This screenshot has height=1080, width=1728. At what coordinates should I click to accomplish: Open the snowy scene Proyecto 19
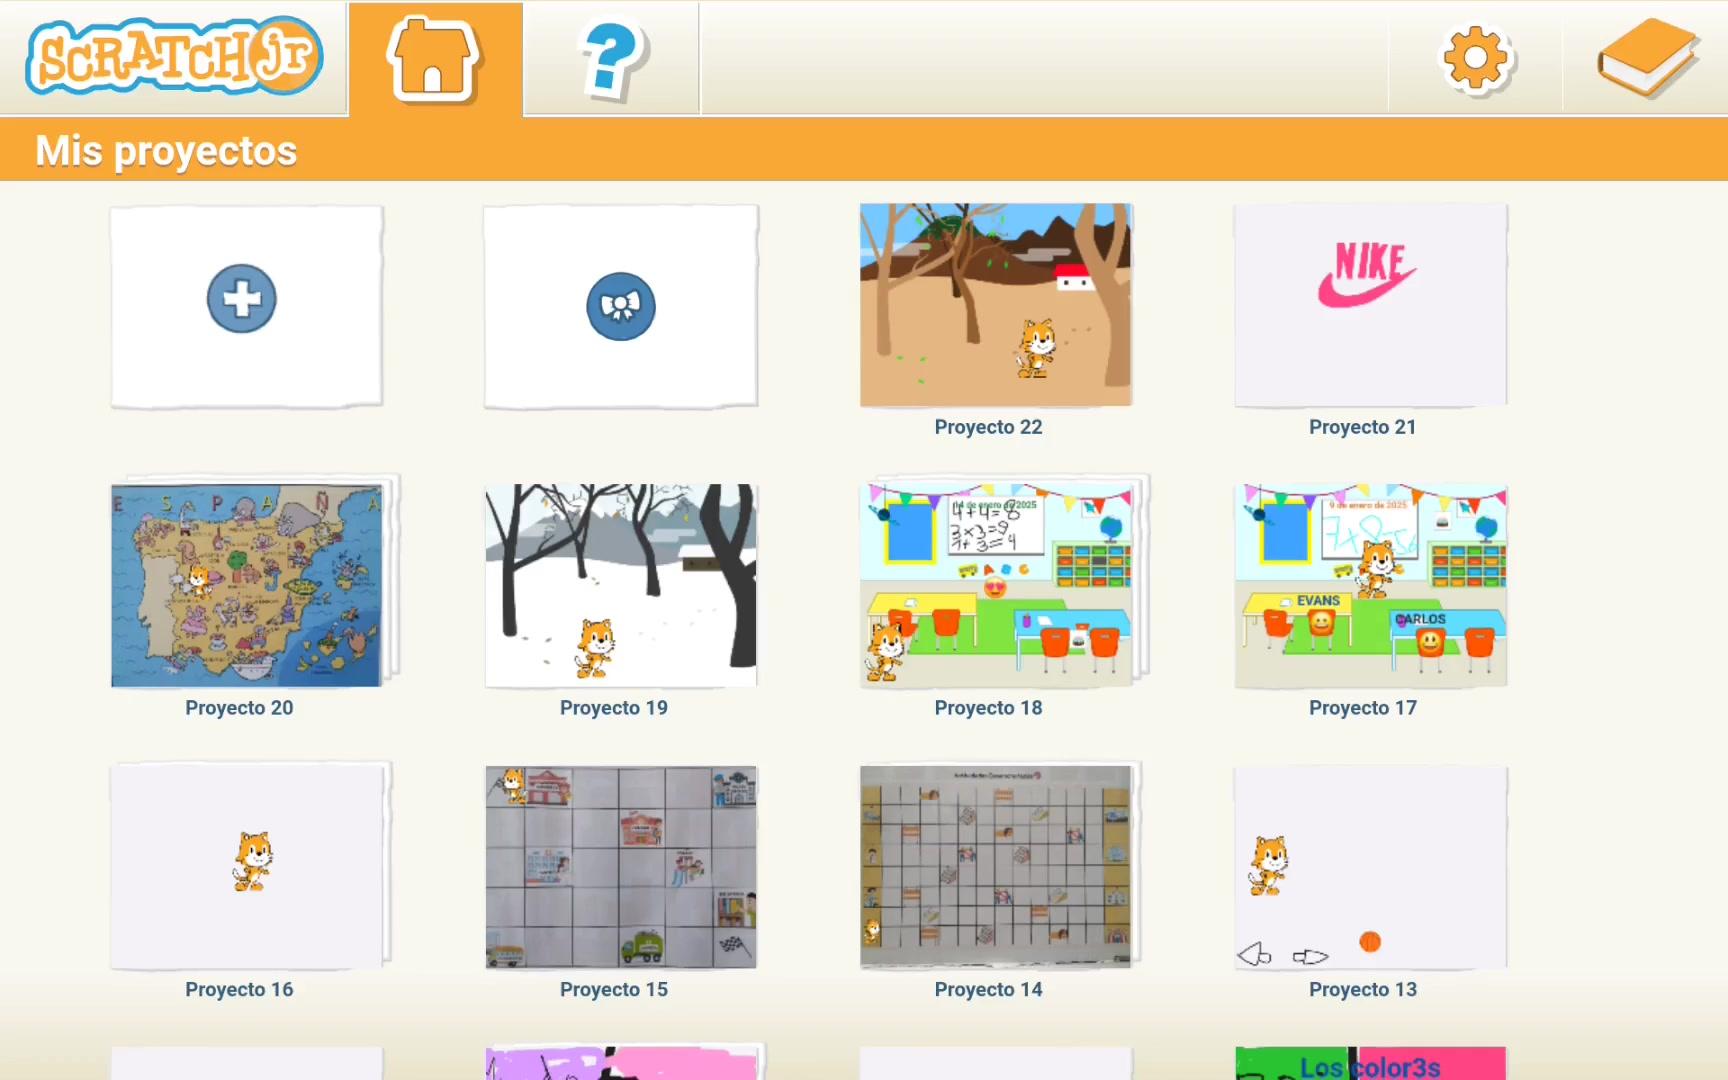(x=621, y=586)
